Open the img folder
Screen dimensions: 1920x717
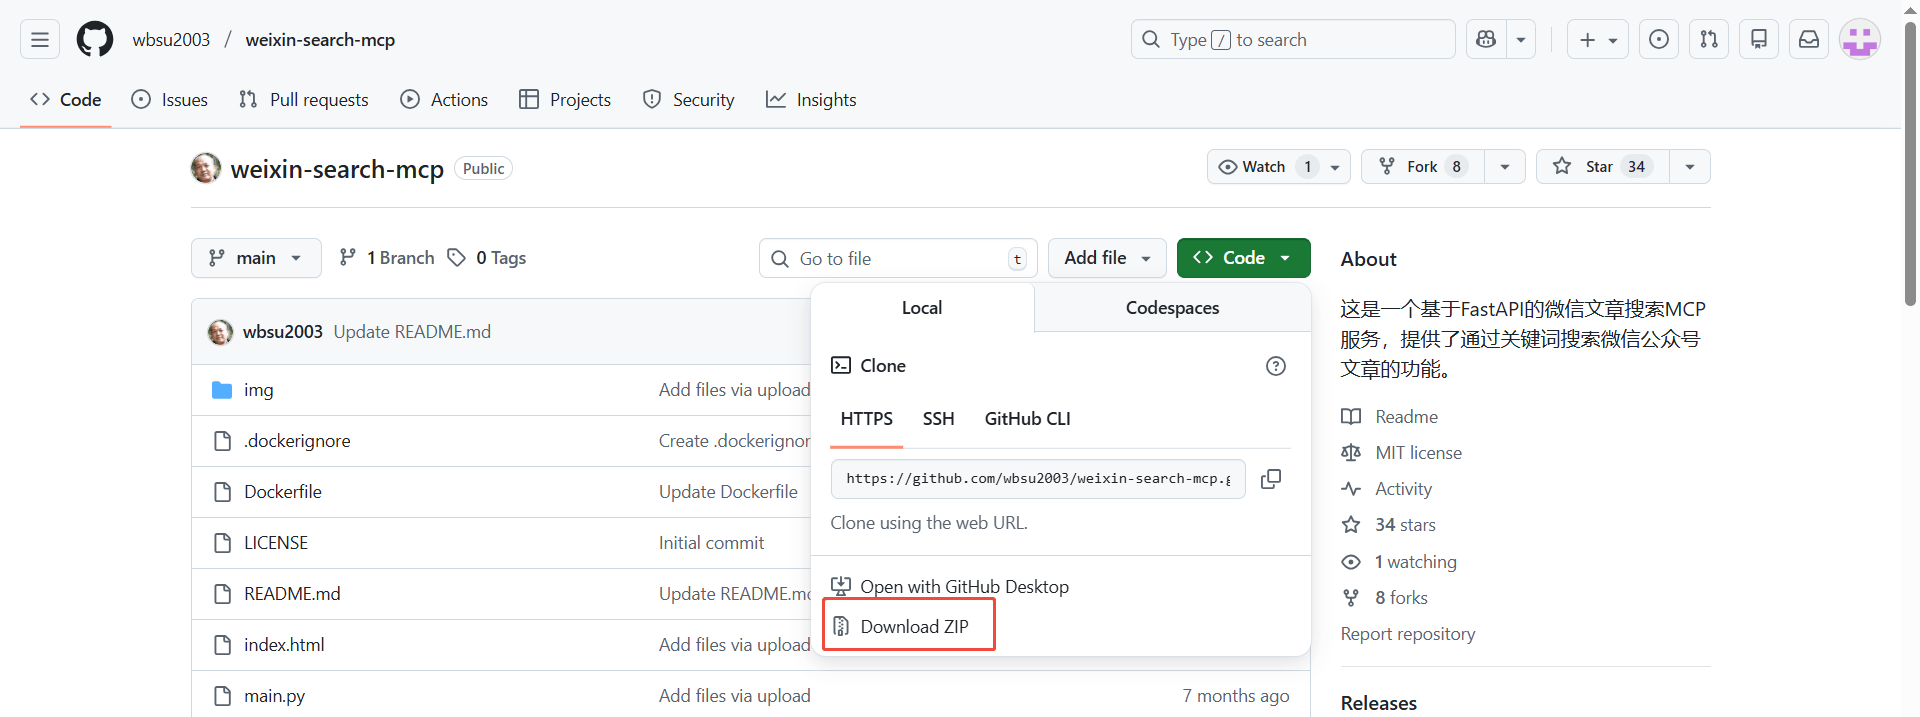coord(258,390)
